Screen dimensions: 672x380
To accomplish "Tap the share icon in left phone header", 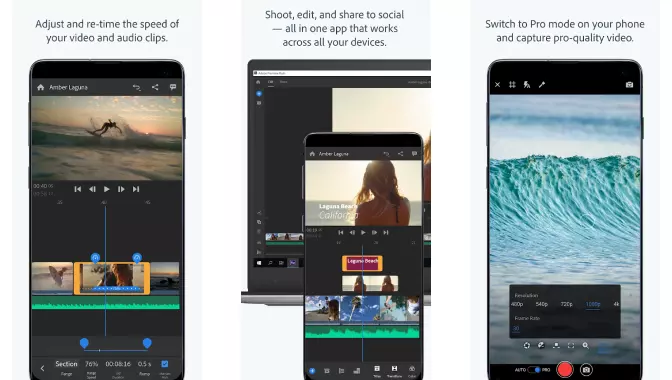I will pyautogui.click(x=155, y=87).
